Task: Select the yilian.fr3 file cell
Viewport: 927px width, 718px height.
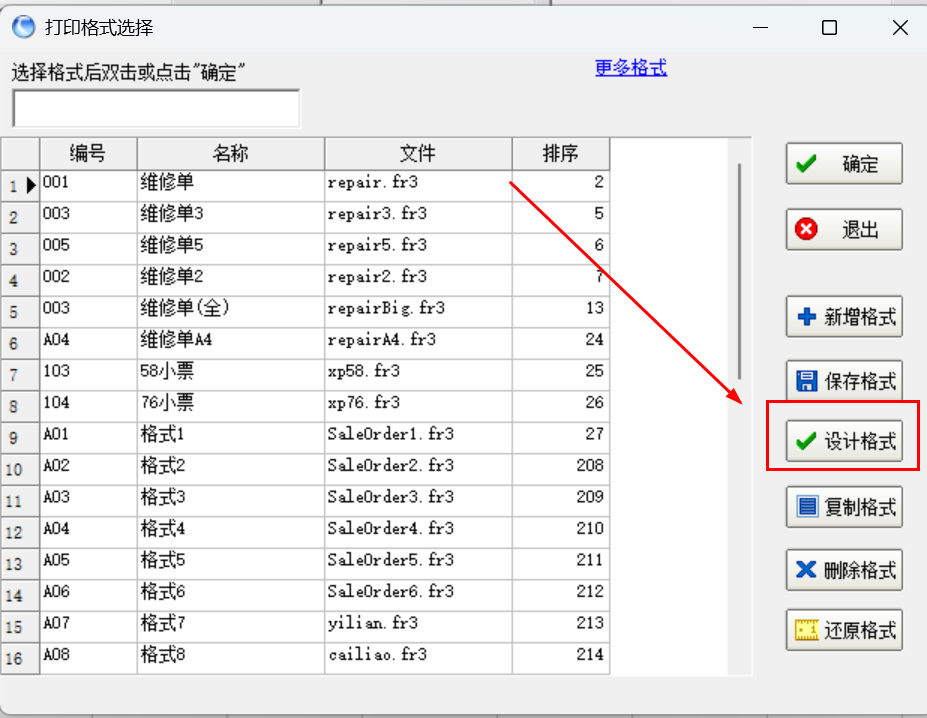Action: (x=418, y=627)
